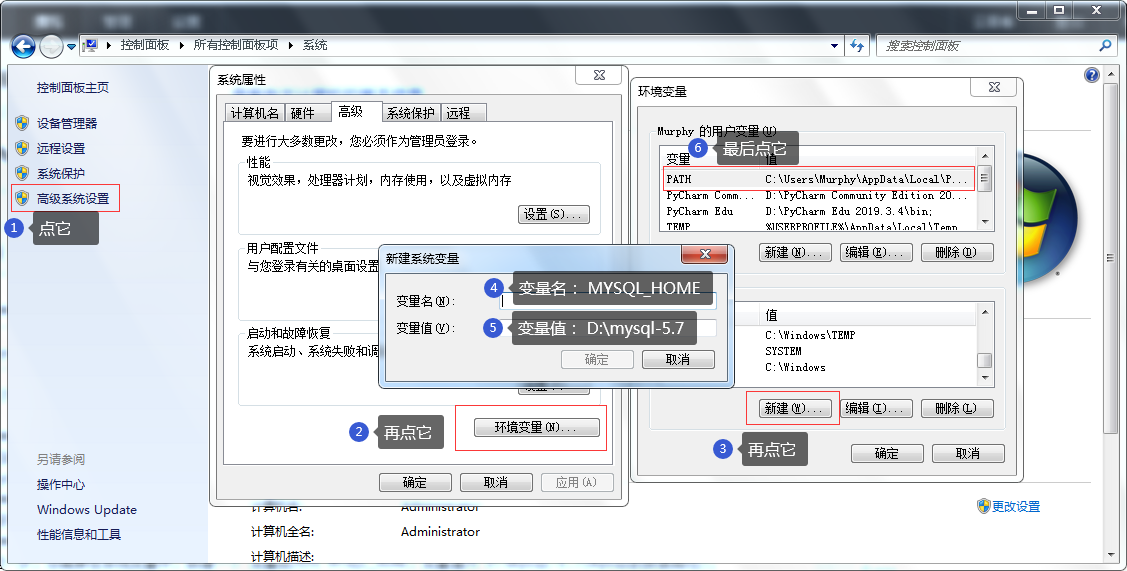Open 设备管理器 from the sidebar
The width and height of the screenshot is (1127, 571).
pyautogui.click(x=67, y=123)
